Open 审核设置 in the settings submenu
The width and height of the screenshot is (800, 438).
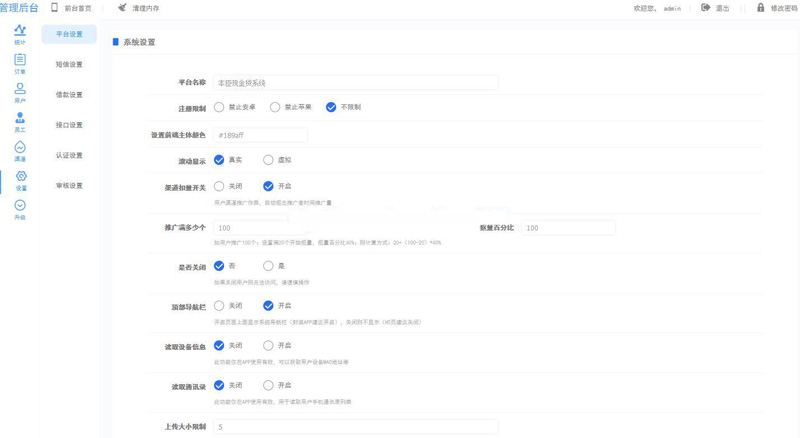69,186
